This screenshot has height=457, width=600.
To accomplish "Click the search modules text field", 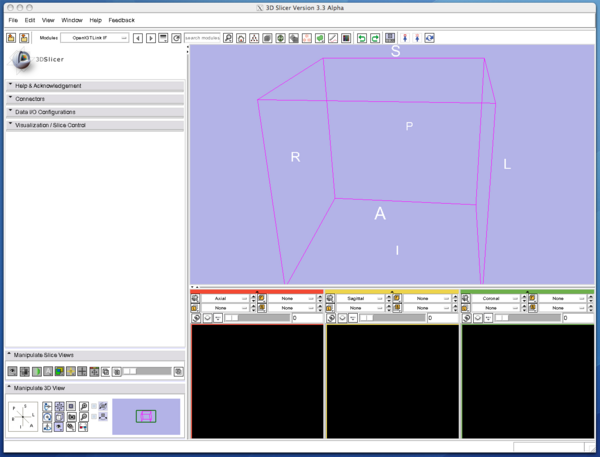I will pyautogui.click(x=202, y=38).
